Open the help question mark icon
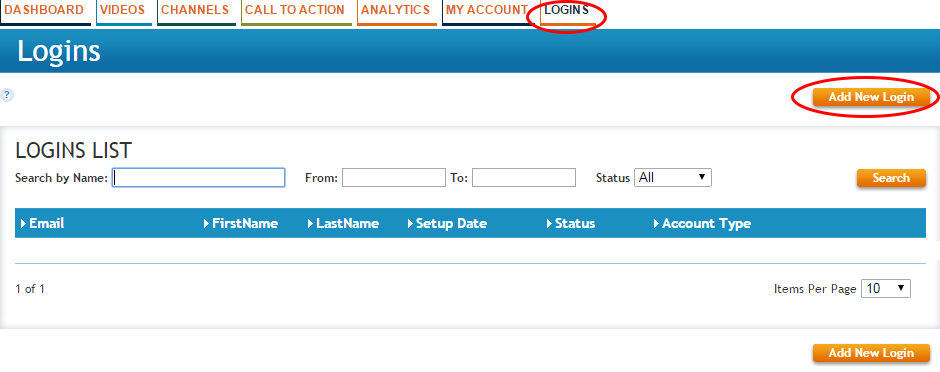This screenshot has width=940, height=372. 7,95
